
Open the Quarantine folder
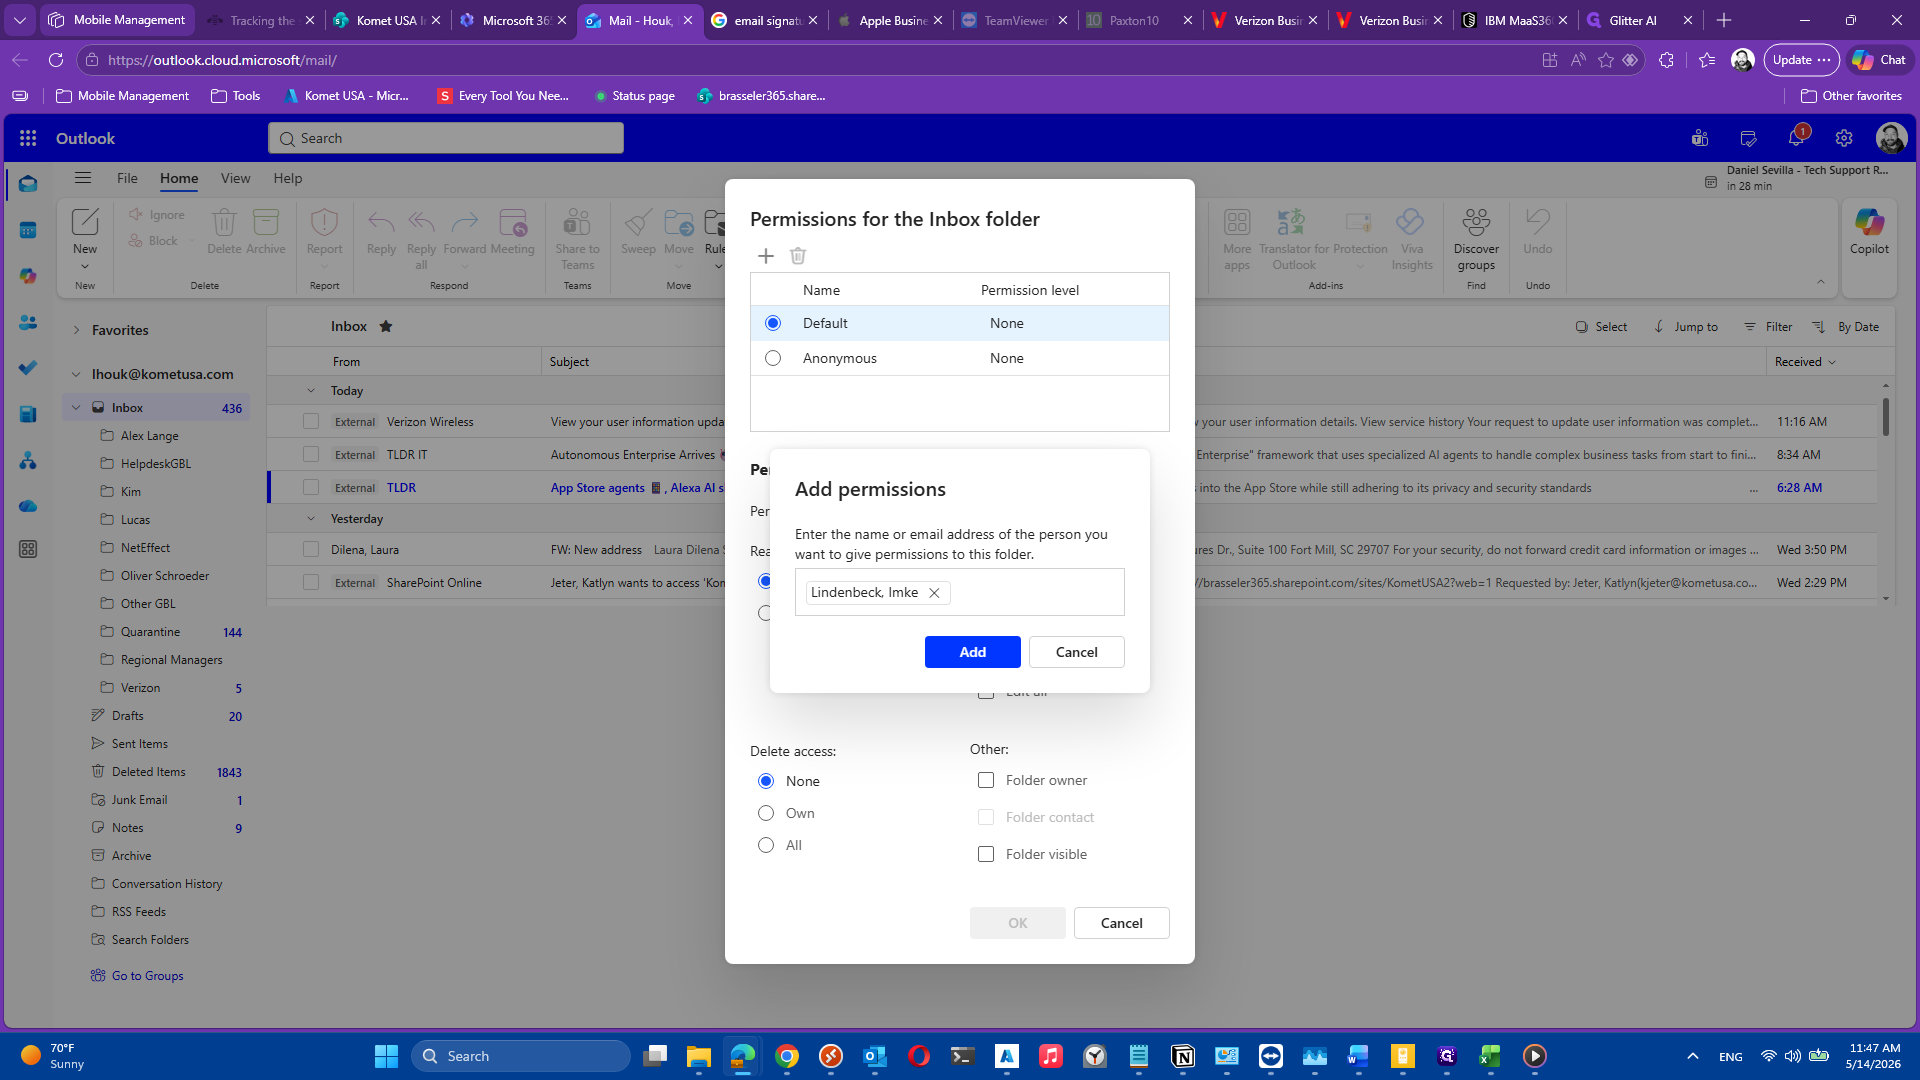(x=151, y=632)
